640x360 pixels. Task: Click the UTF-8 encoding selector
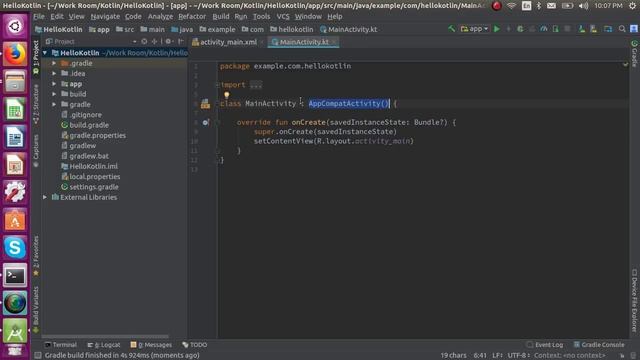tap(518, 356)
